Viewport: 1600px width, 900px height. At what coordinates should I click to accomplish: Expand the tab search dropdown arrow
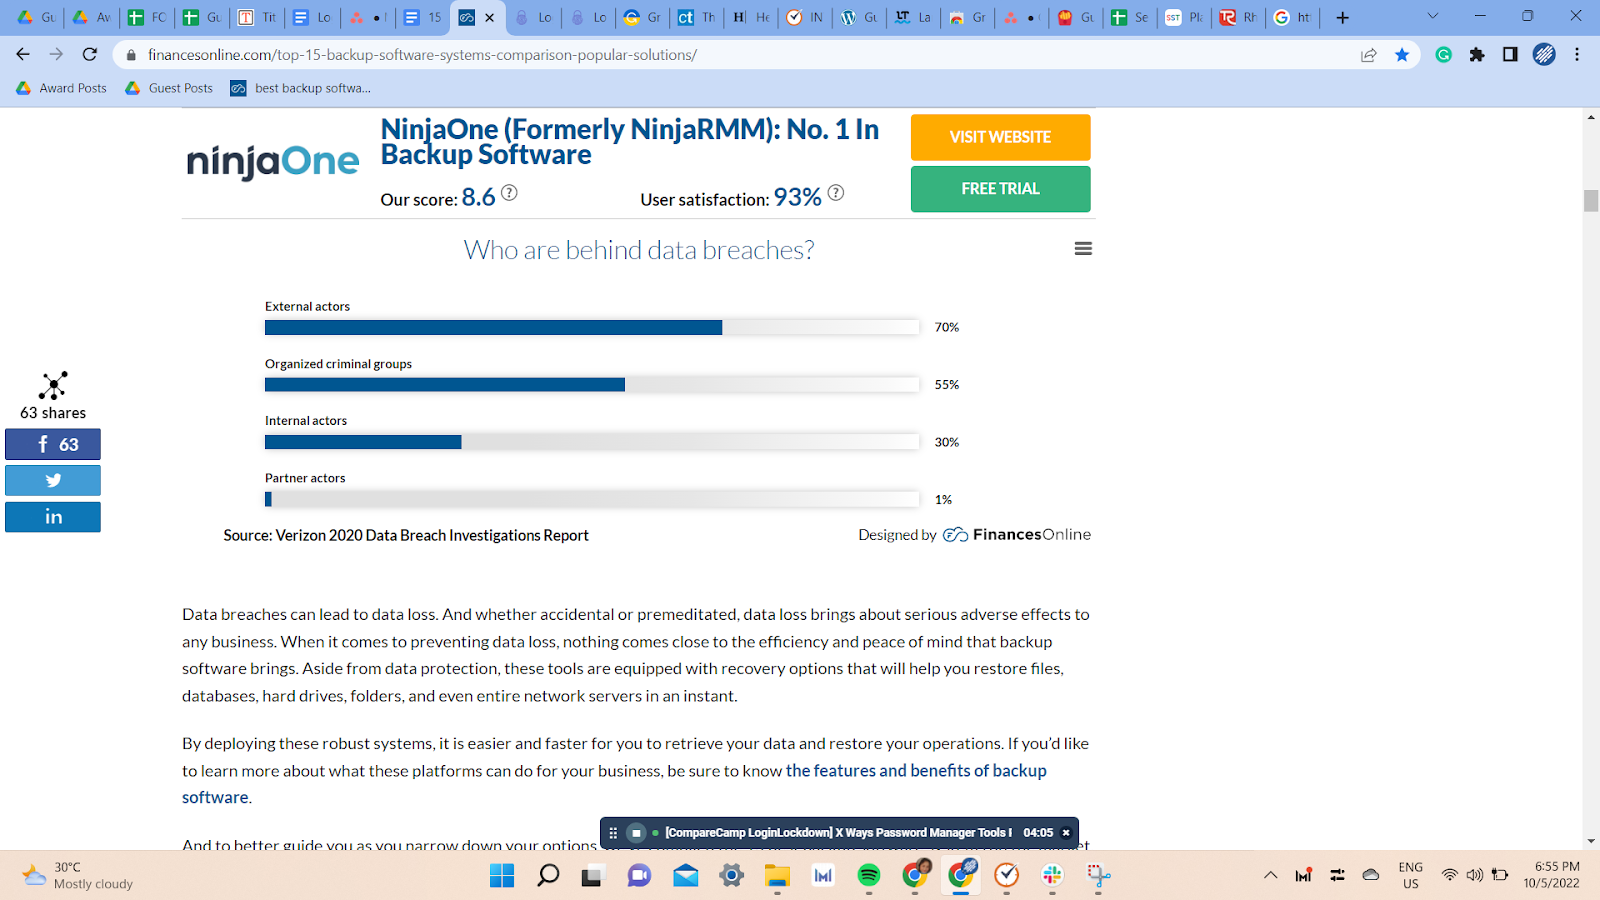1432,16
